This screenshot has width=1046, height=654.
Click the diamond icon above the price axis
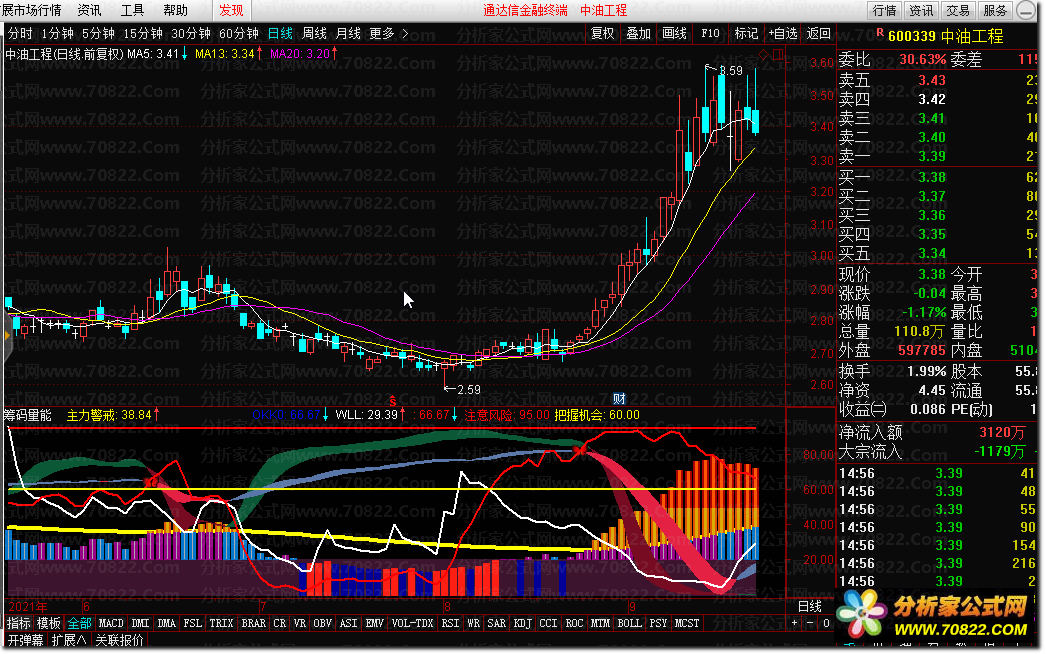(x=763, y=54)
